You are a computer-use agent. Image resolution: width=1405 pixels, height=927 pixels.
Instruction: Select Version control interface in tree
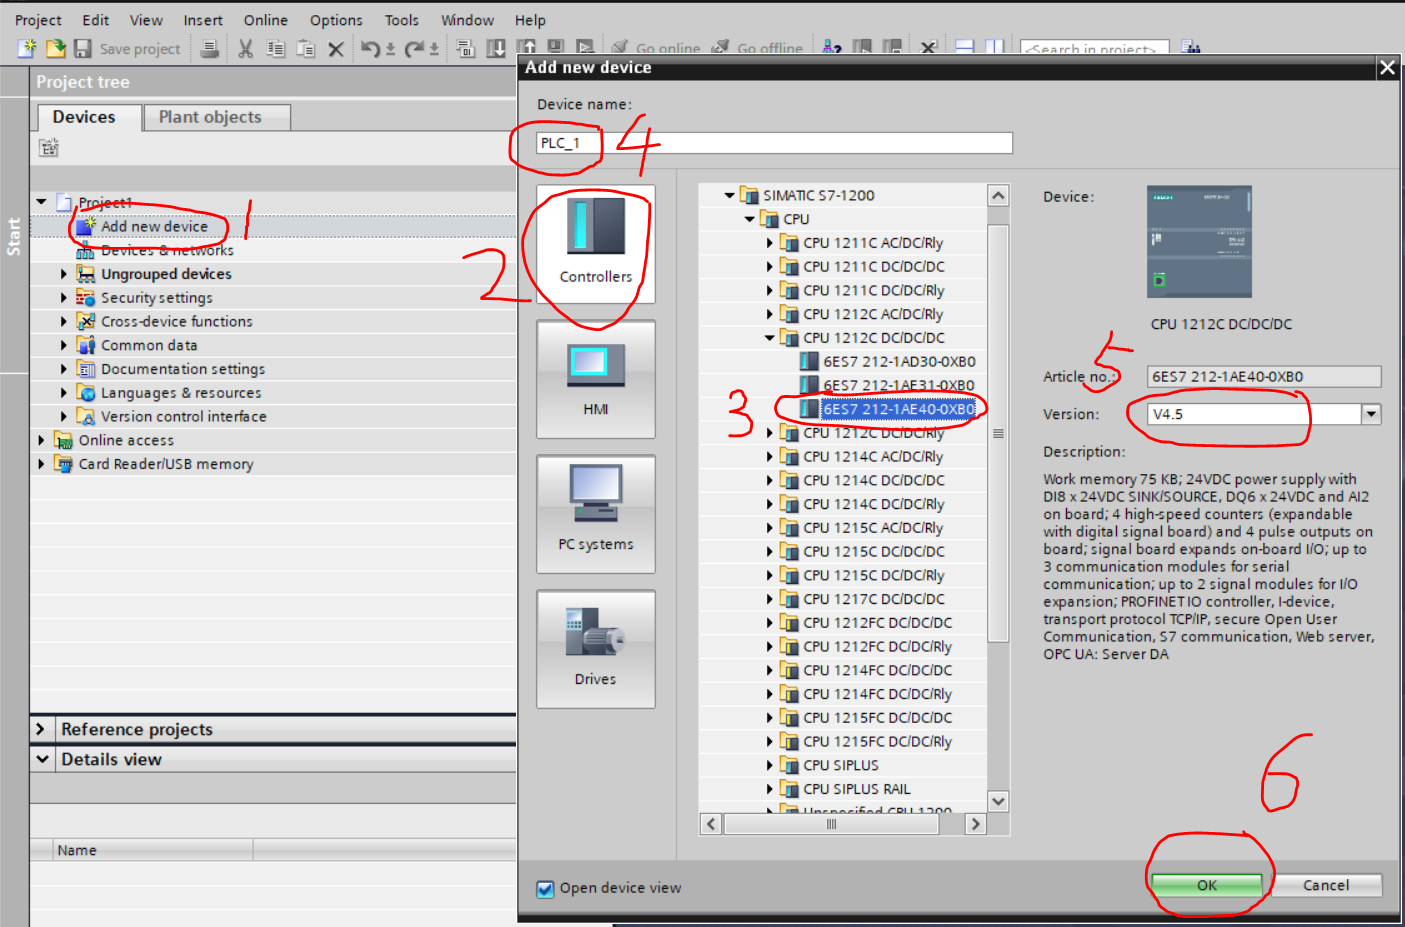(x=183, y=417)
